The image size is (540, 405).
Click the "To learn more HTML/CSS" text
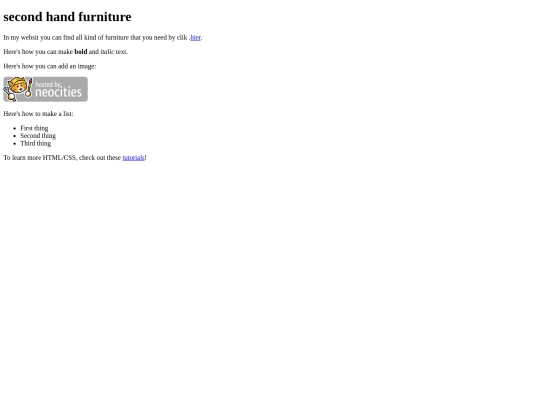pos(62,158)
